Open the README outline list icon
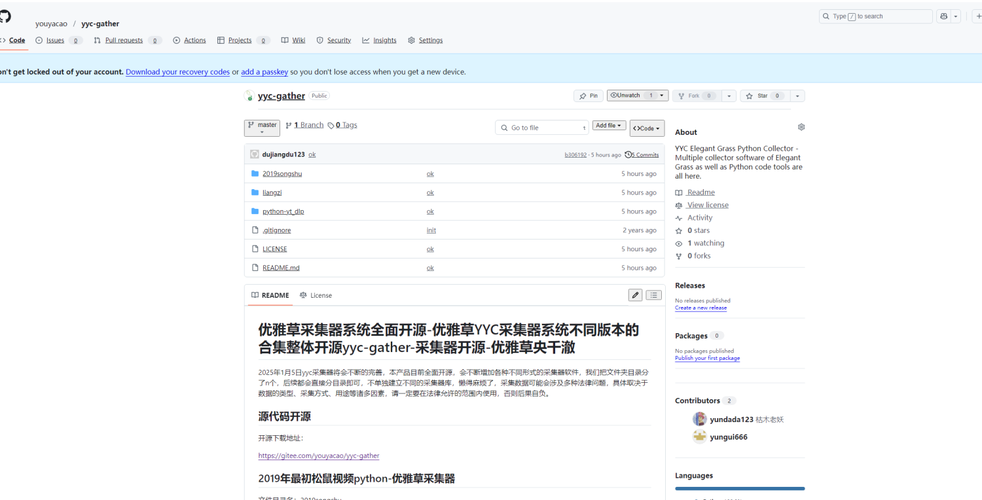This screenshot has width=982, height=500. (654, 295)
